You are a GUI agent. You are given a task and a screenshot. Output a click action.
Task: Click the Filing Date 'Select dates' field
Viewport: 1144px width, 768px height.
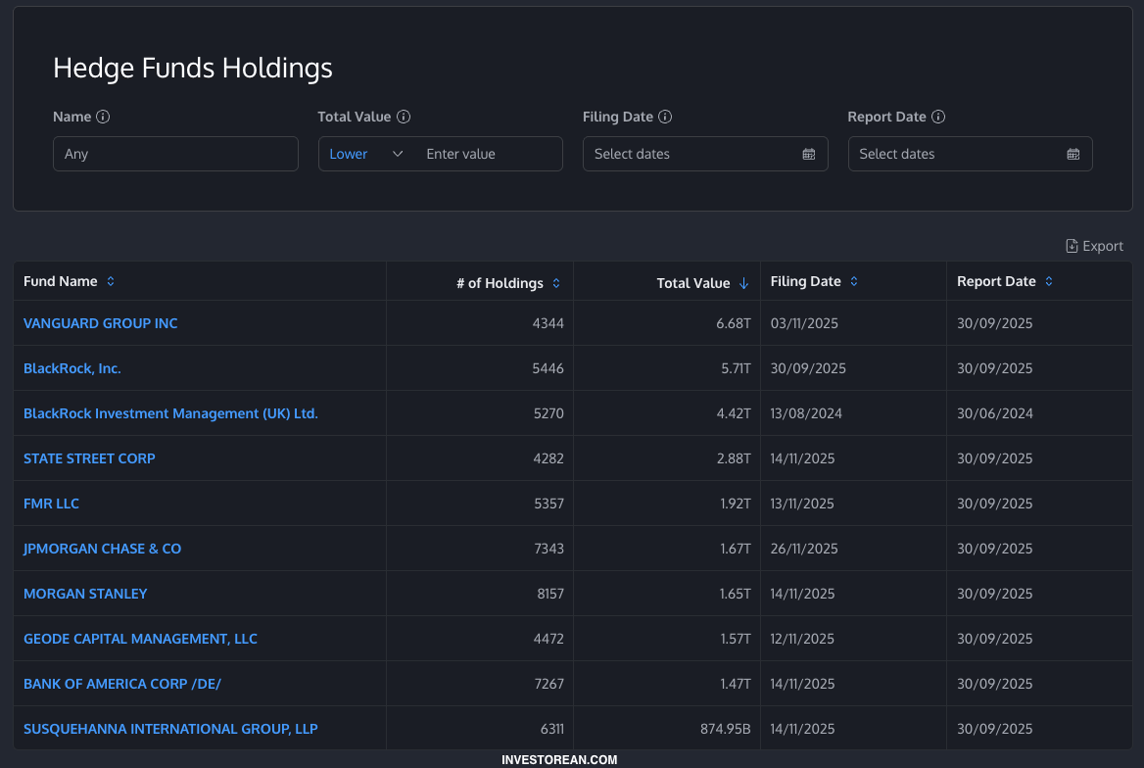click(706, 154)
